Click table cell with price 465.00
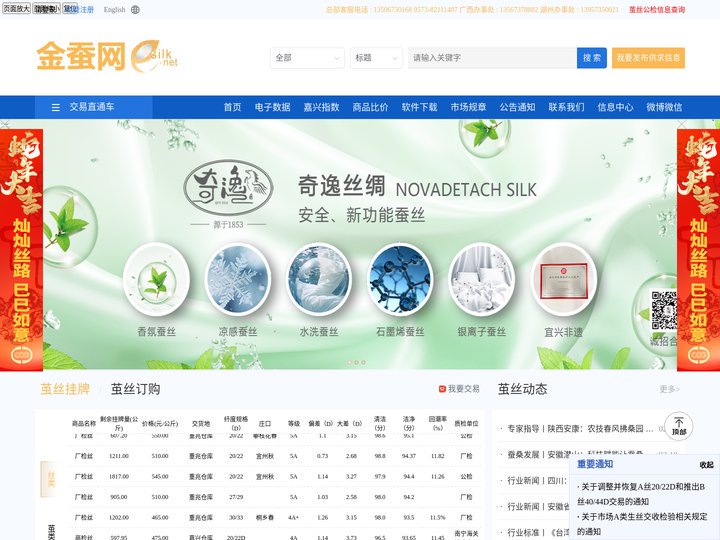This screenshot has height=540, width=720. [x=160, y=518]
